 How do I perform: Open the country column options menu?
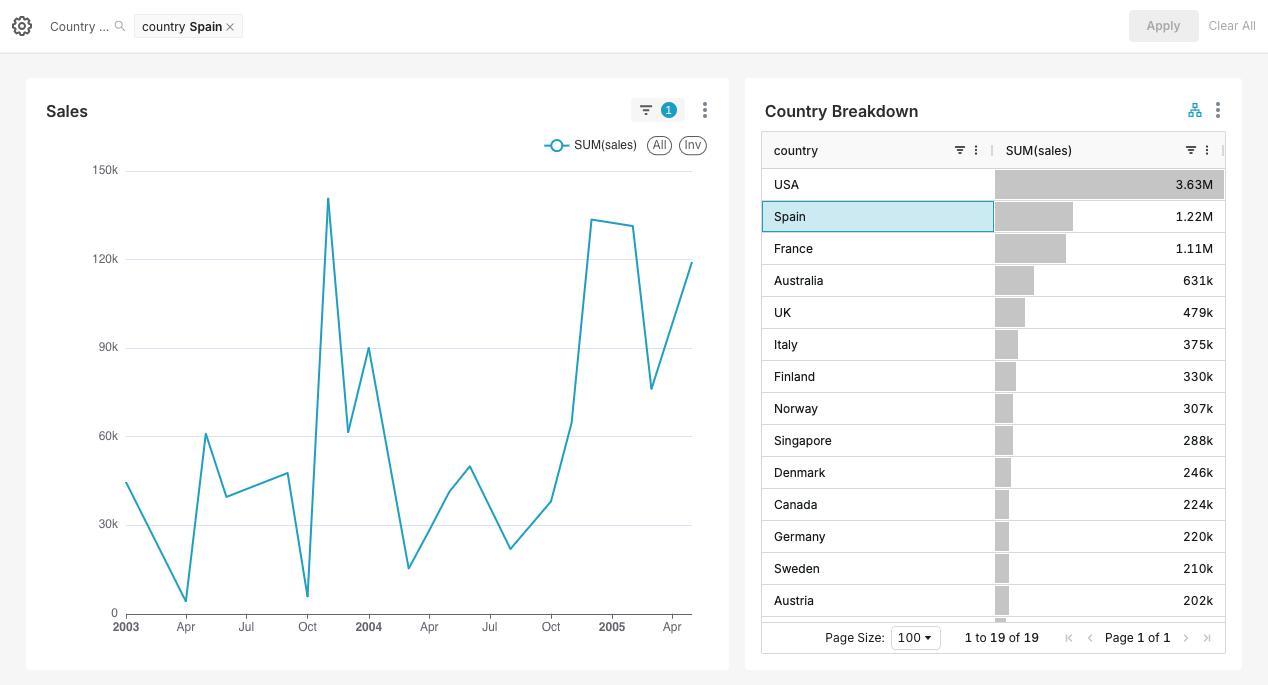976,151
